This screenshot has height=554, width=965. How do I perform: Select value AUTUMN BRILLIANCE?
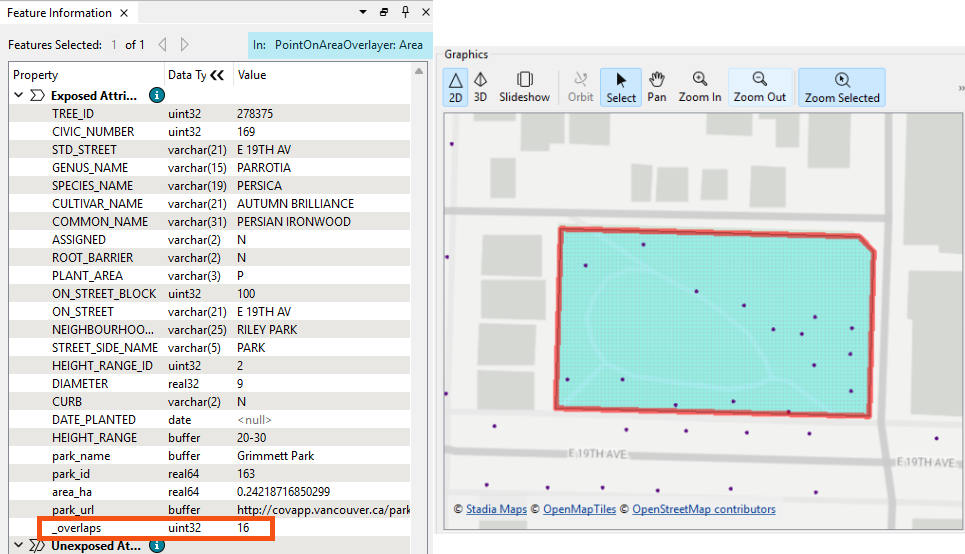point(295,204)
